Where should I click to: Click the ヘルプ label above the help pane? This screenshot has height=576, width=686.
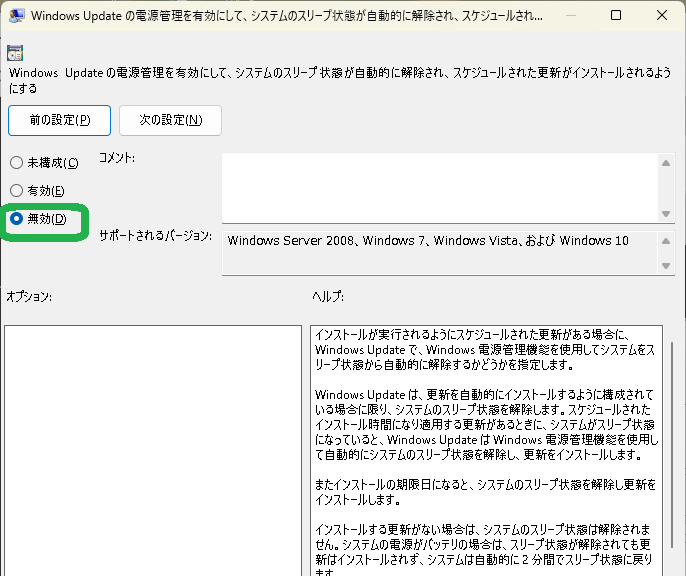click(x=327, y=297)
